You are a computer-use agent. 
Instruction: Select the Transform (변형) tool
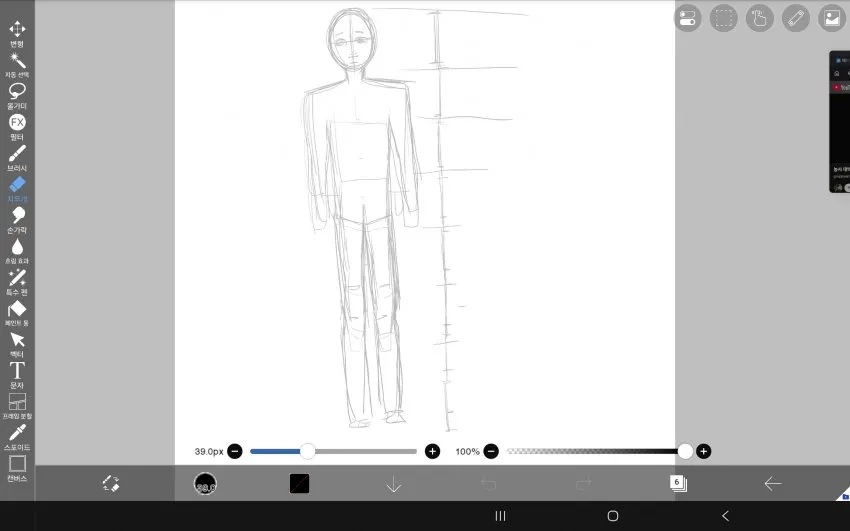point(17,34)
